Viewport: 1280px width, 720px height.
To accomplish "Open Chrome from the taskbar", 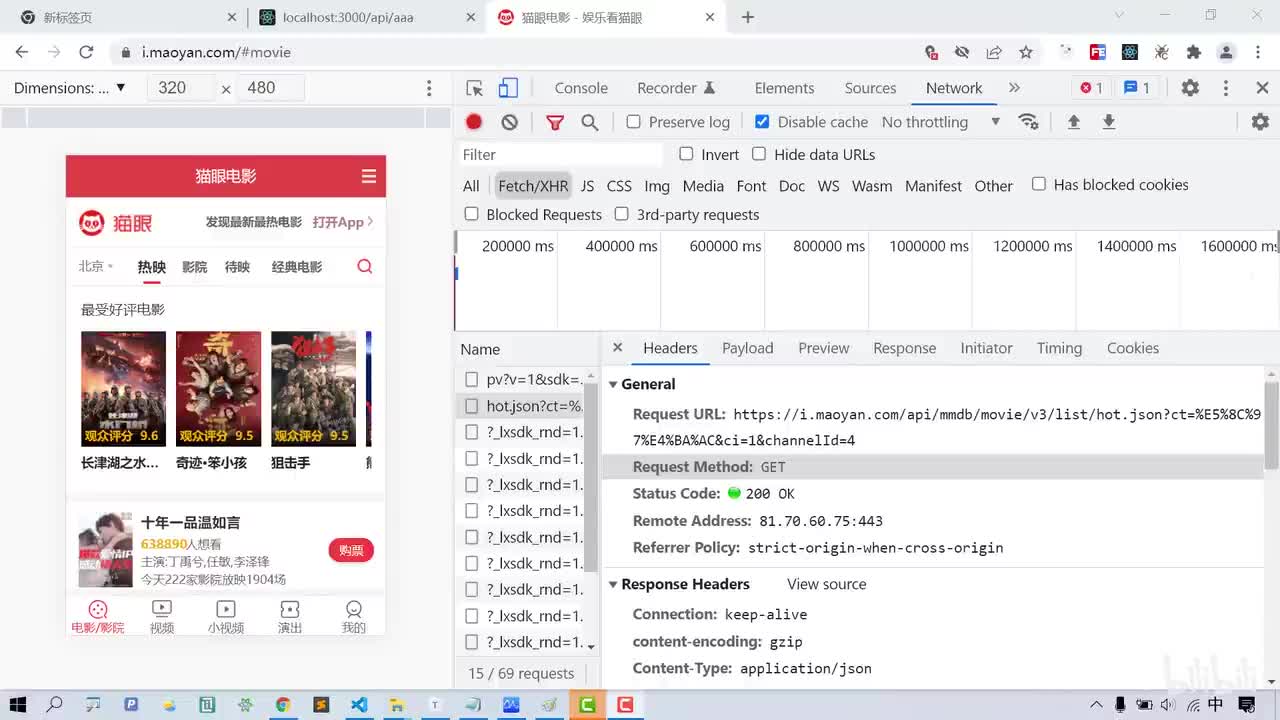I will [283, 705].
